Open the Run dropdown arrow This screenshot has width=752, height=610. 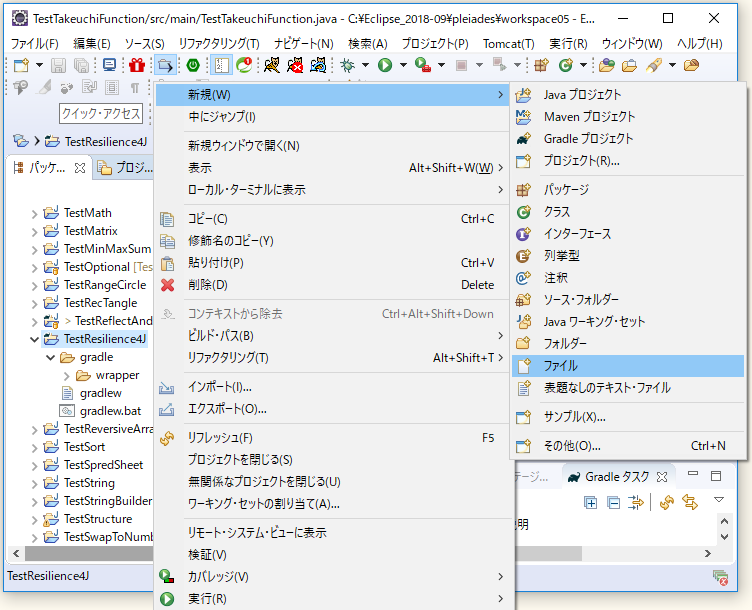(x=403, y=65)
